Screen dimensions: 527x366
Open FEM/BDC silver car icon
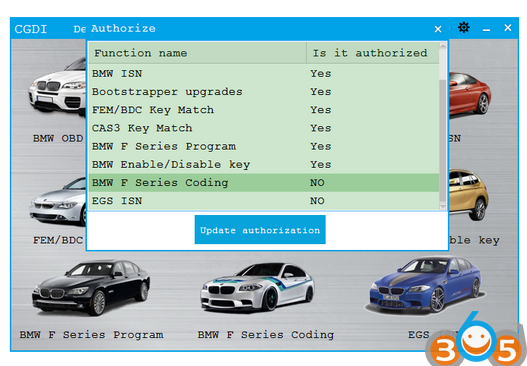pyautogui.click(x=59, y=202)
